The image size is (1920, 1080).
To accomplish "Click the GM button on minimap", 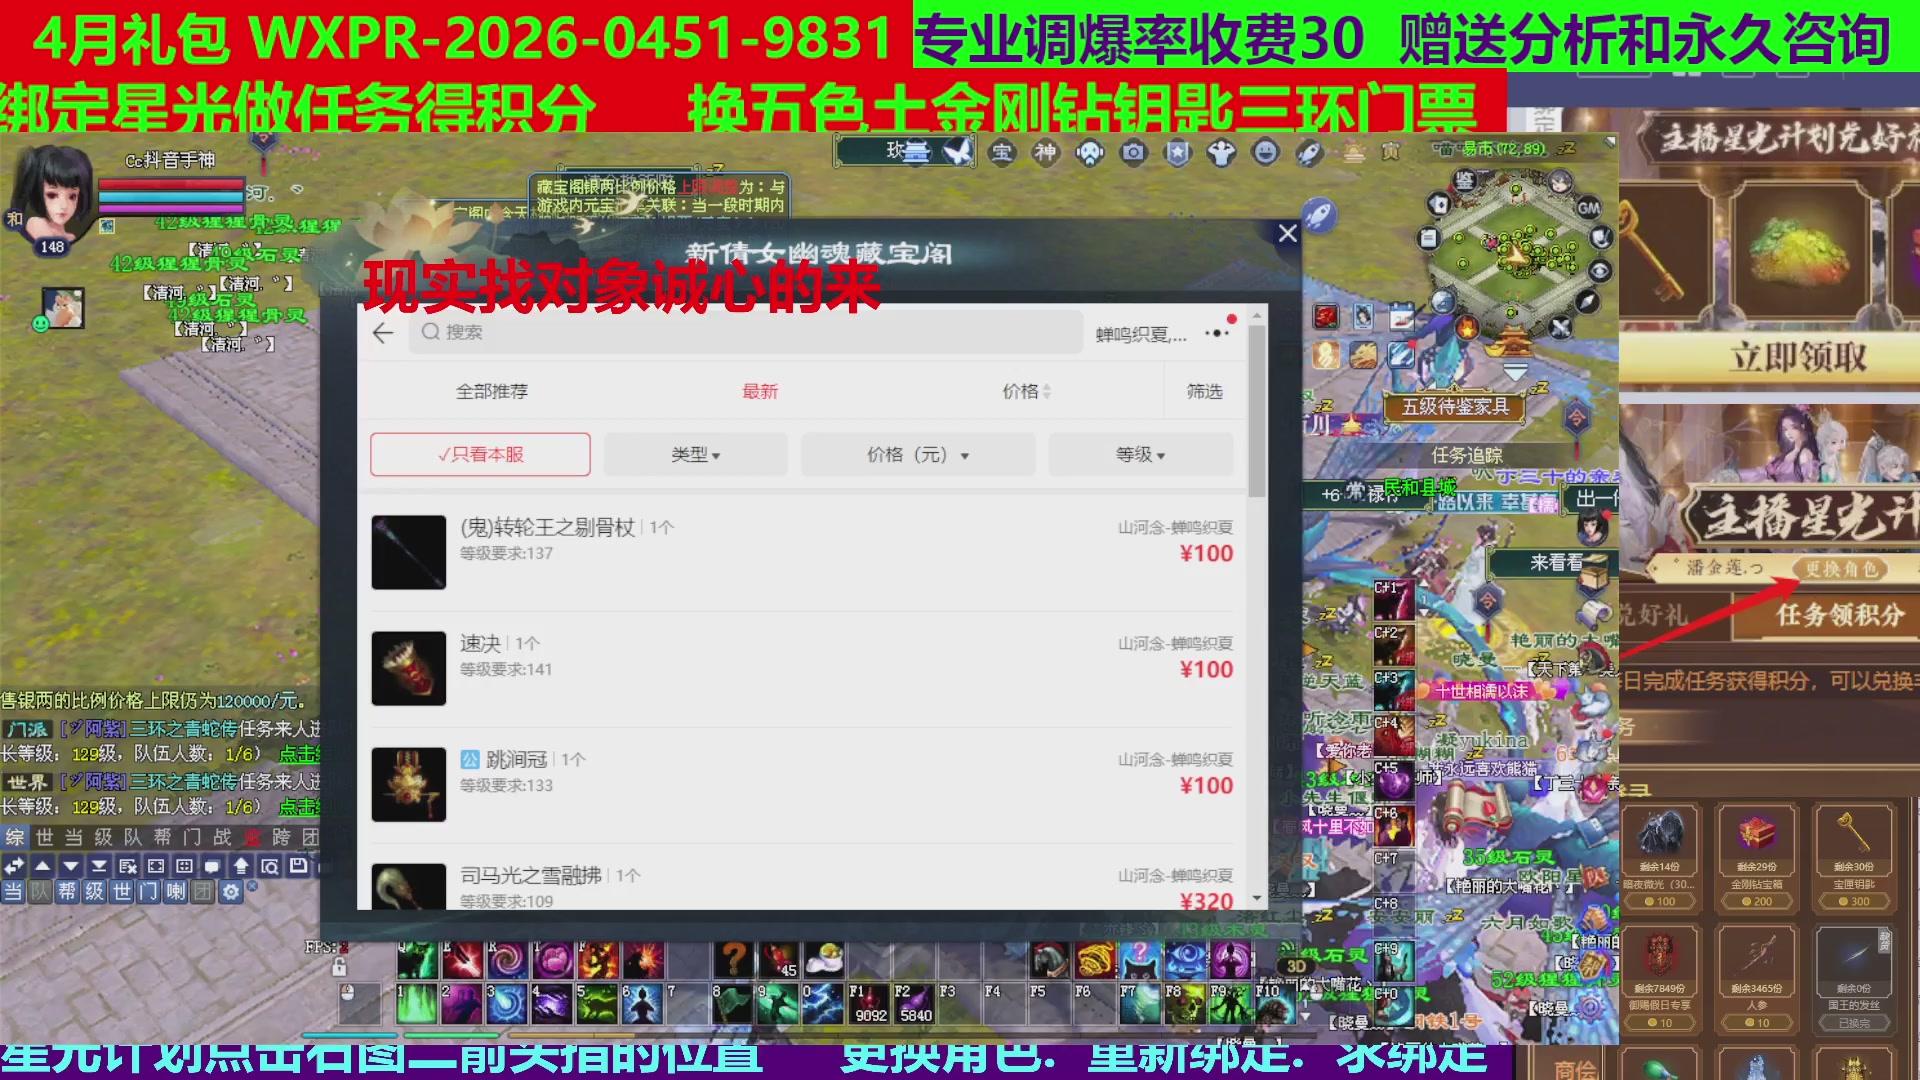I will coord(1589,208).
